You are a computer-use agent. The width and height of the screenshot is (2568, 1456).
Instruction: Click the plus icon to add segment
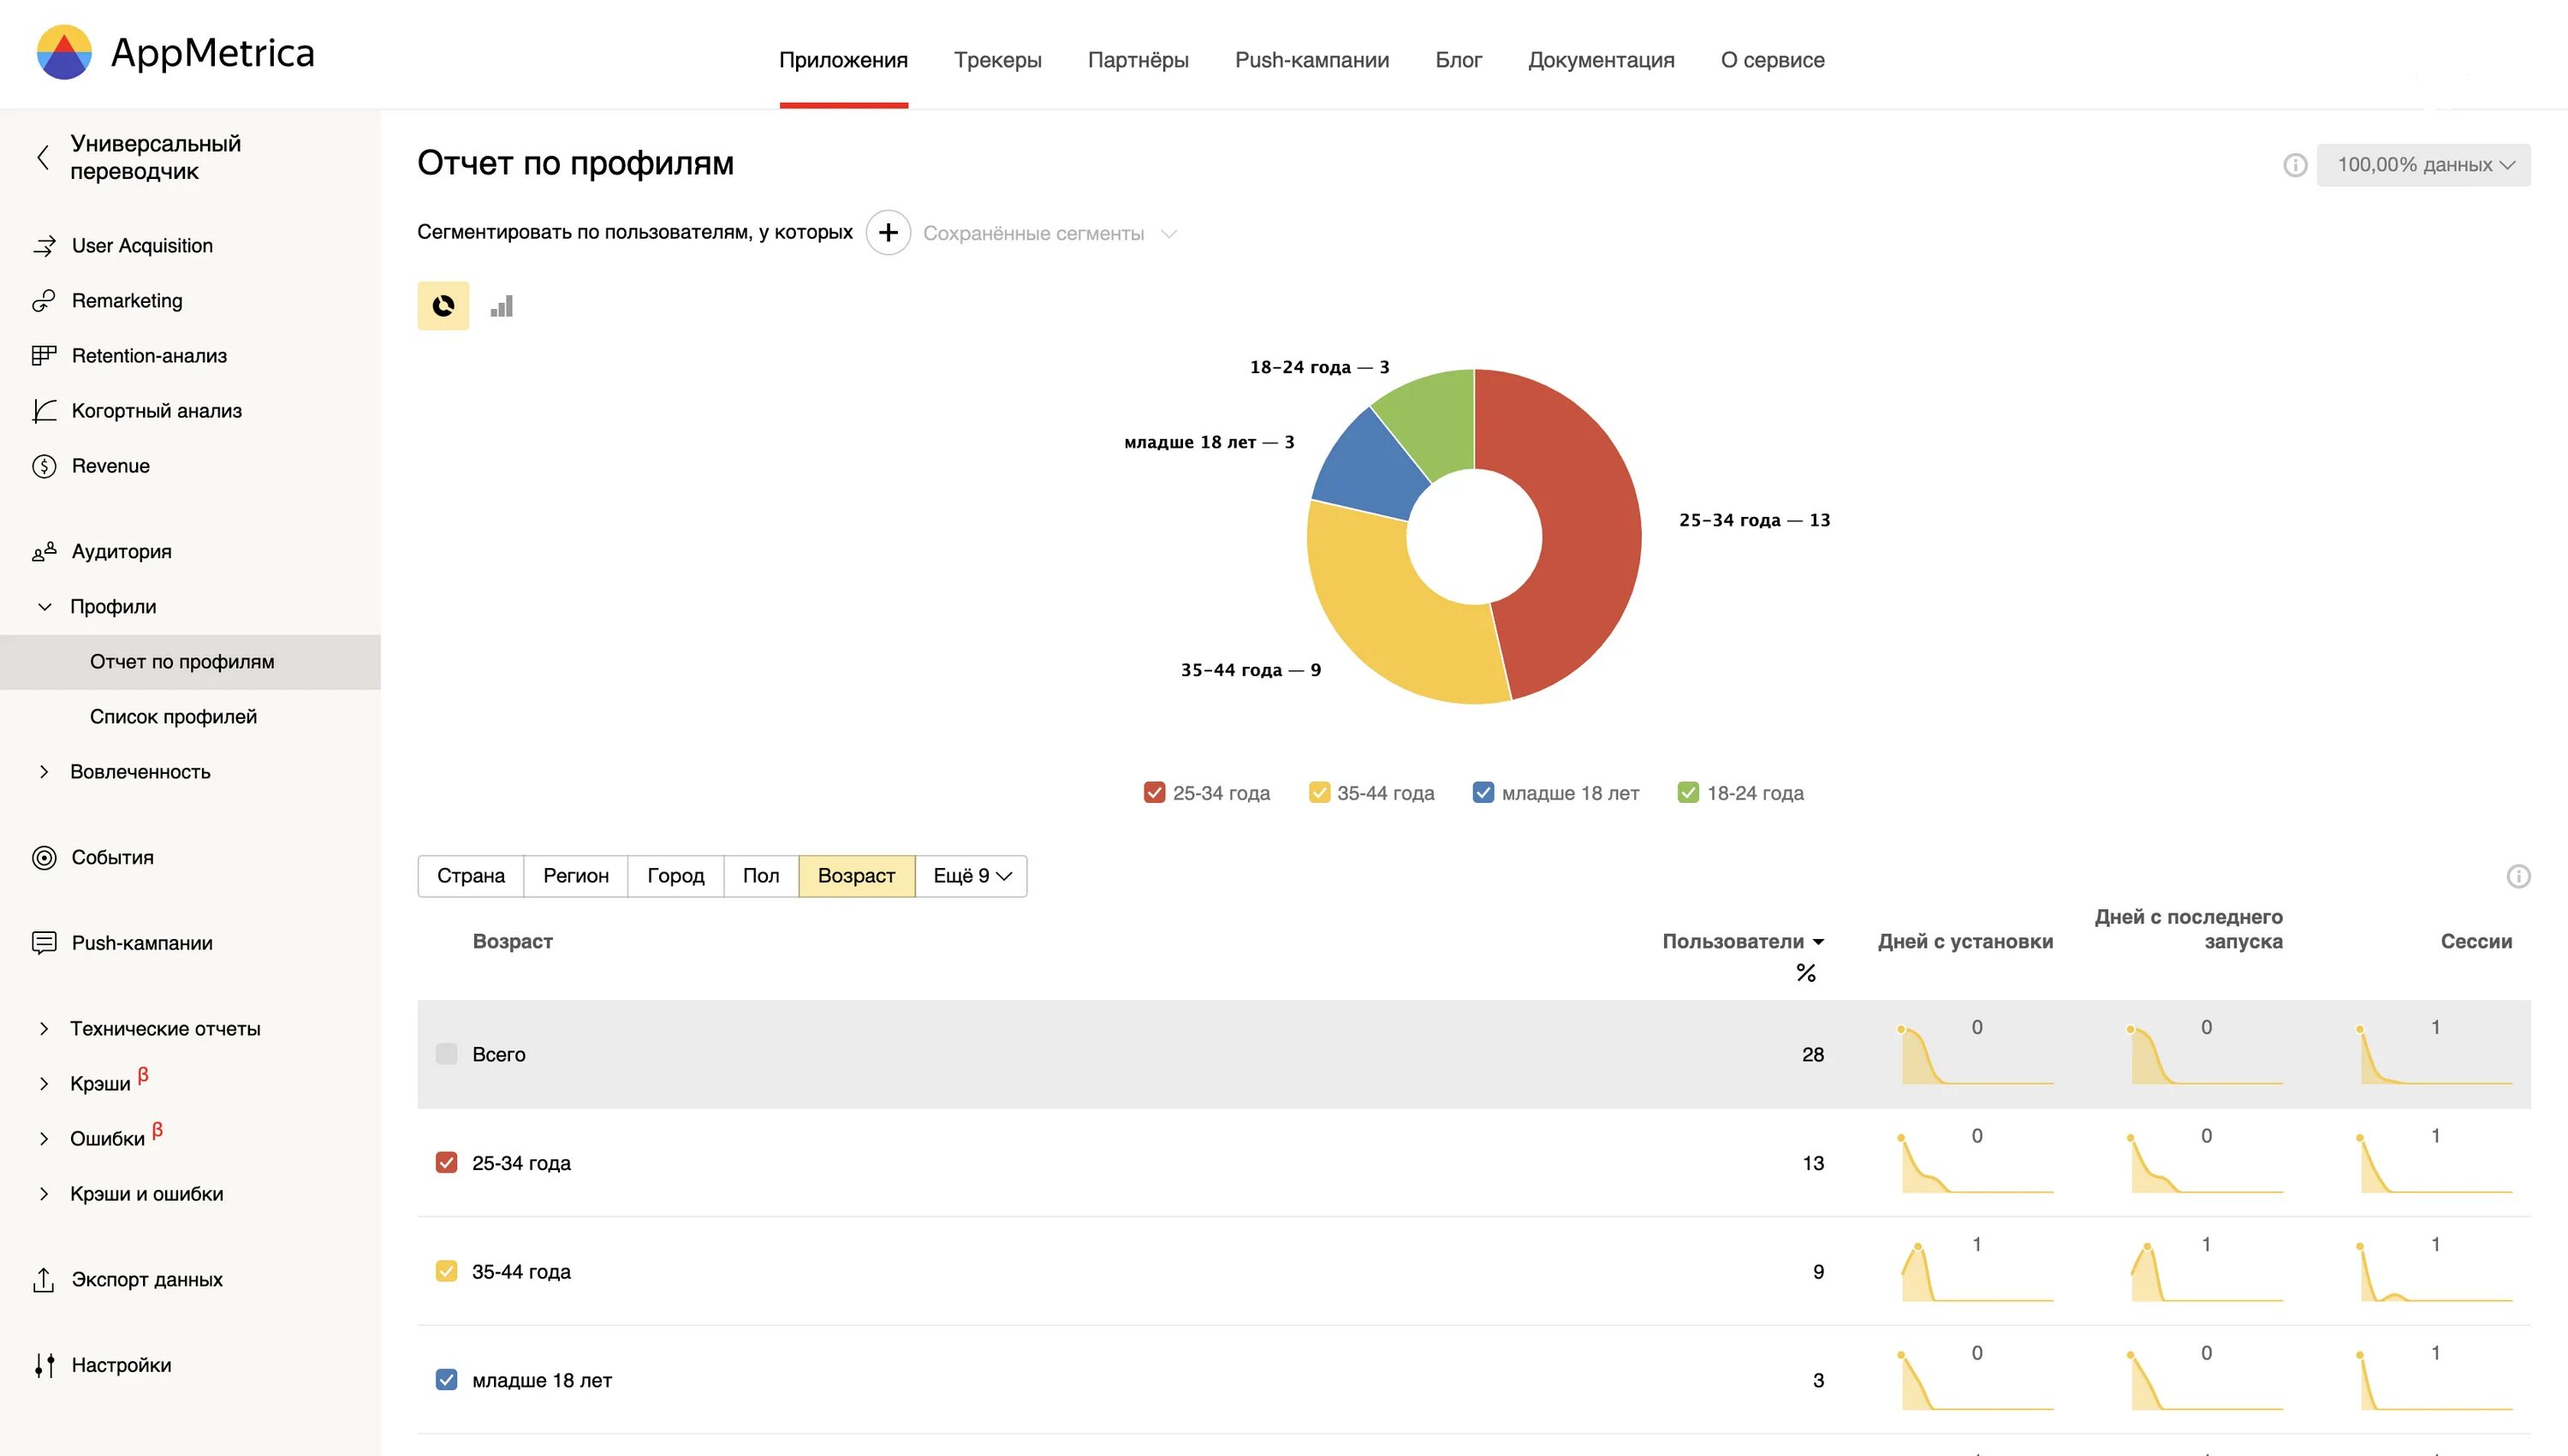tap(888, 233)
